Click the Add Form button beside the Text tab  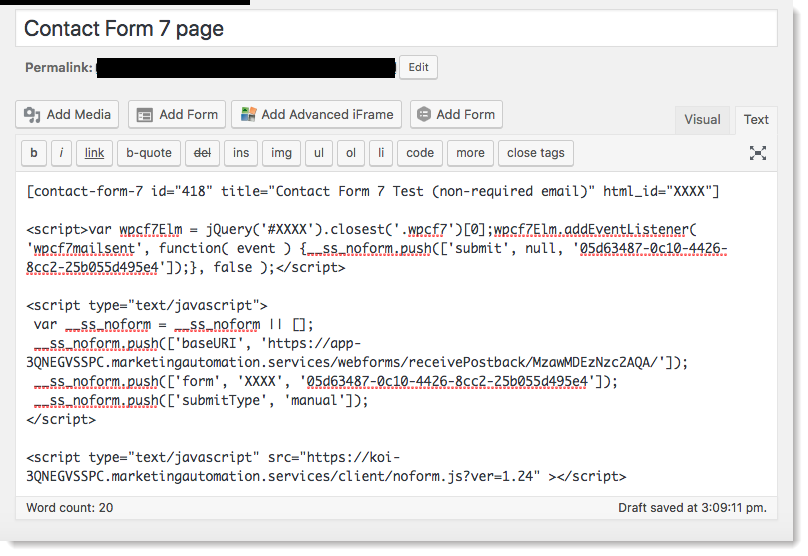click(x=456, y=114)
